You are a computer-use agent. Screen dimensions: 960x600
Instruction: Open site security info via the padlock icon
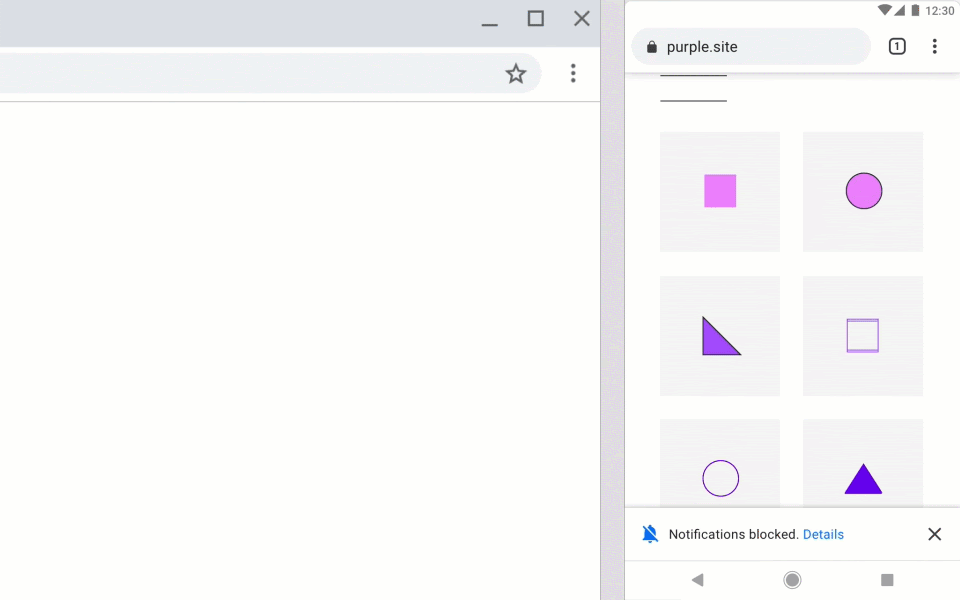coord(650,46)
